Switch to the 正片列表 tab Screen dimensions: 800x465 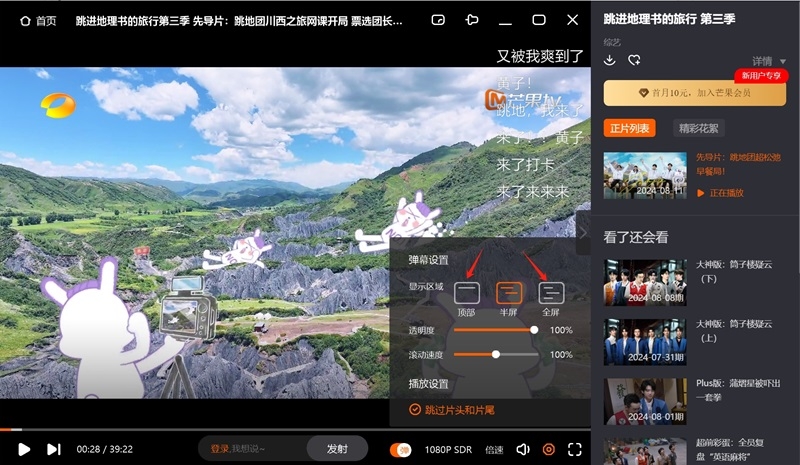(630, 128)
